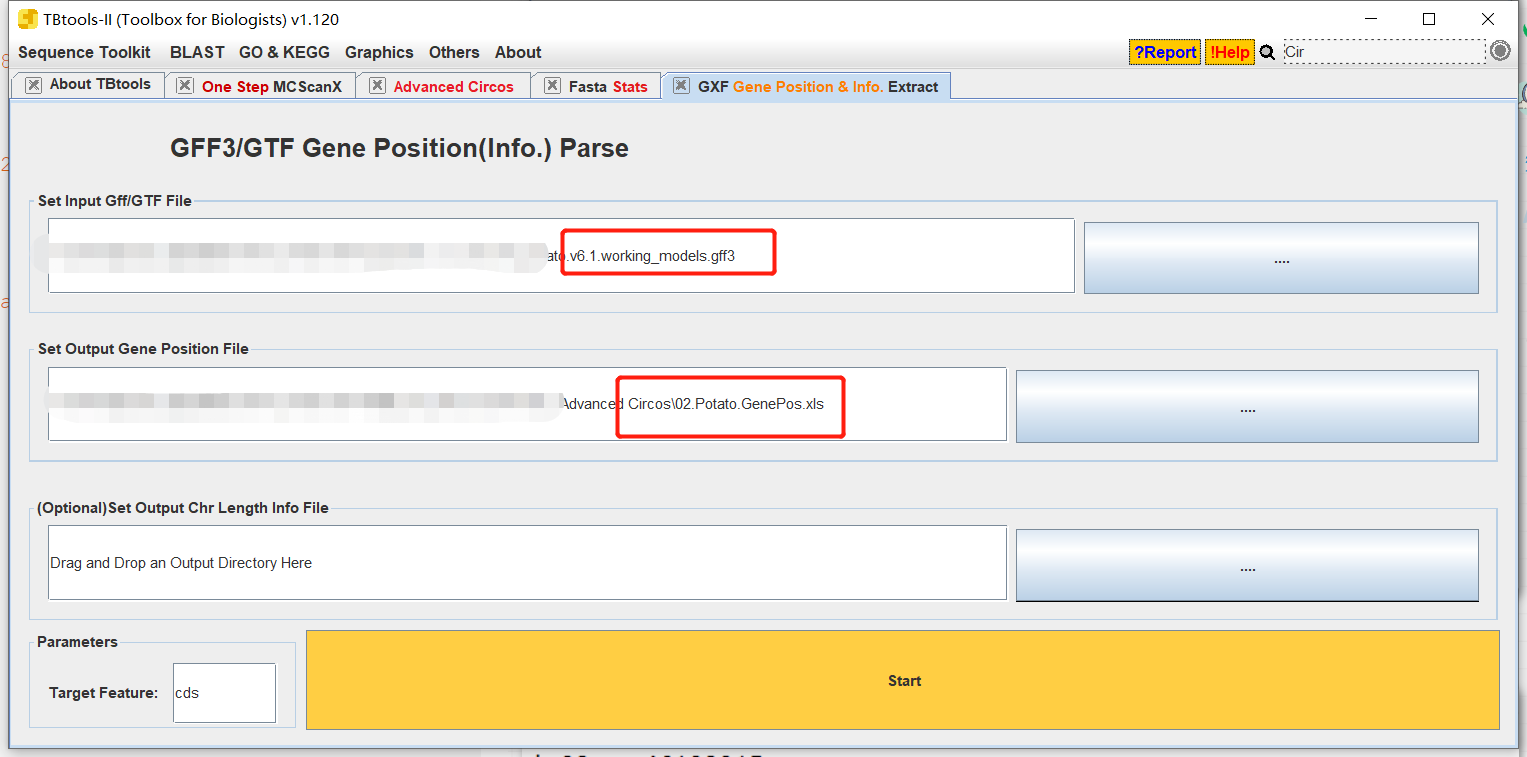Click the GFF3/GTF Gene Position(Info.) Parse heading
Screen dimensions: 1527x757
pyautogui.click(x=399, y=149)
